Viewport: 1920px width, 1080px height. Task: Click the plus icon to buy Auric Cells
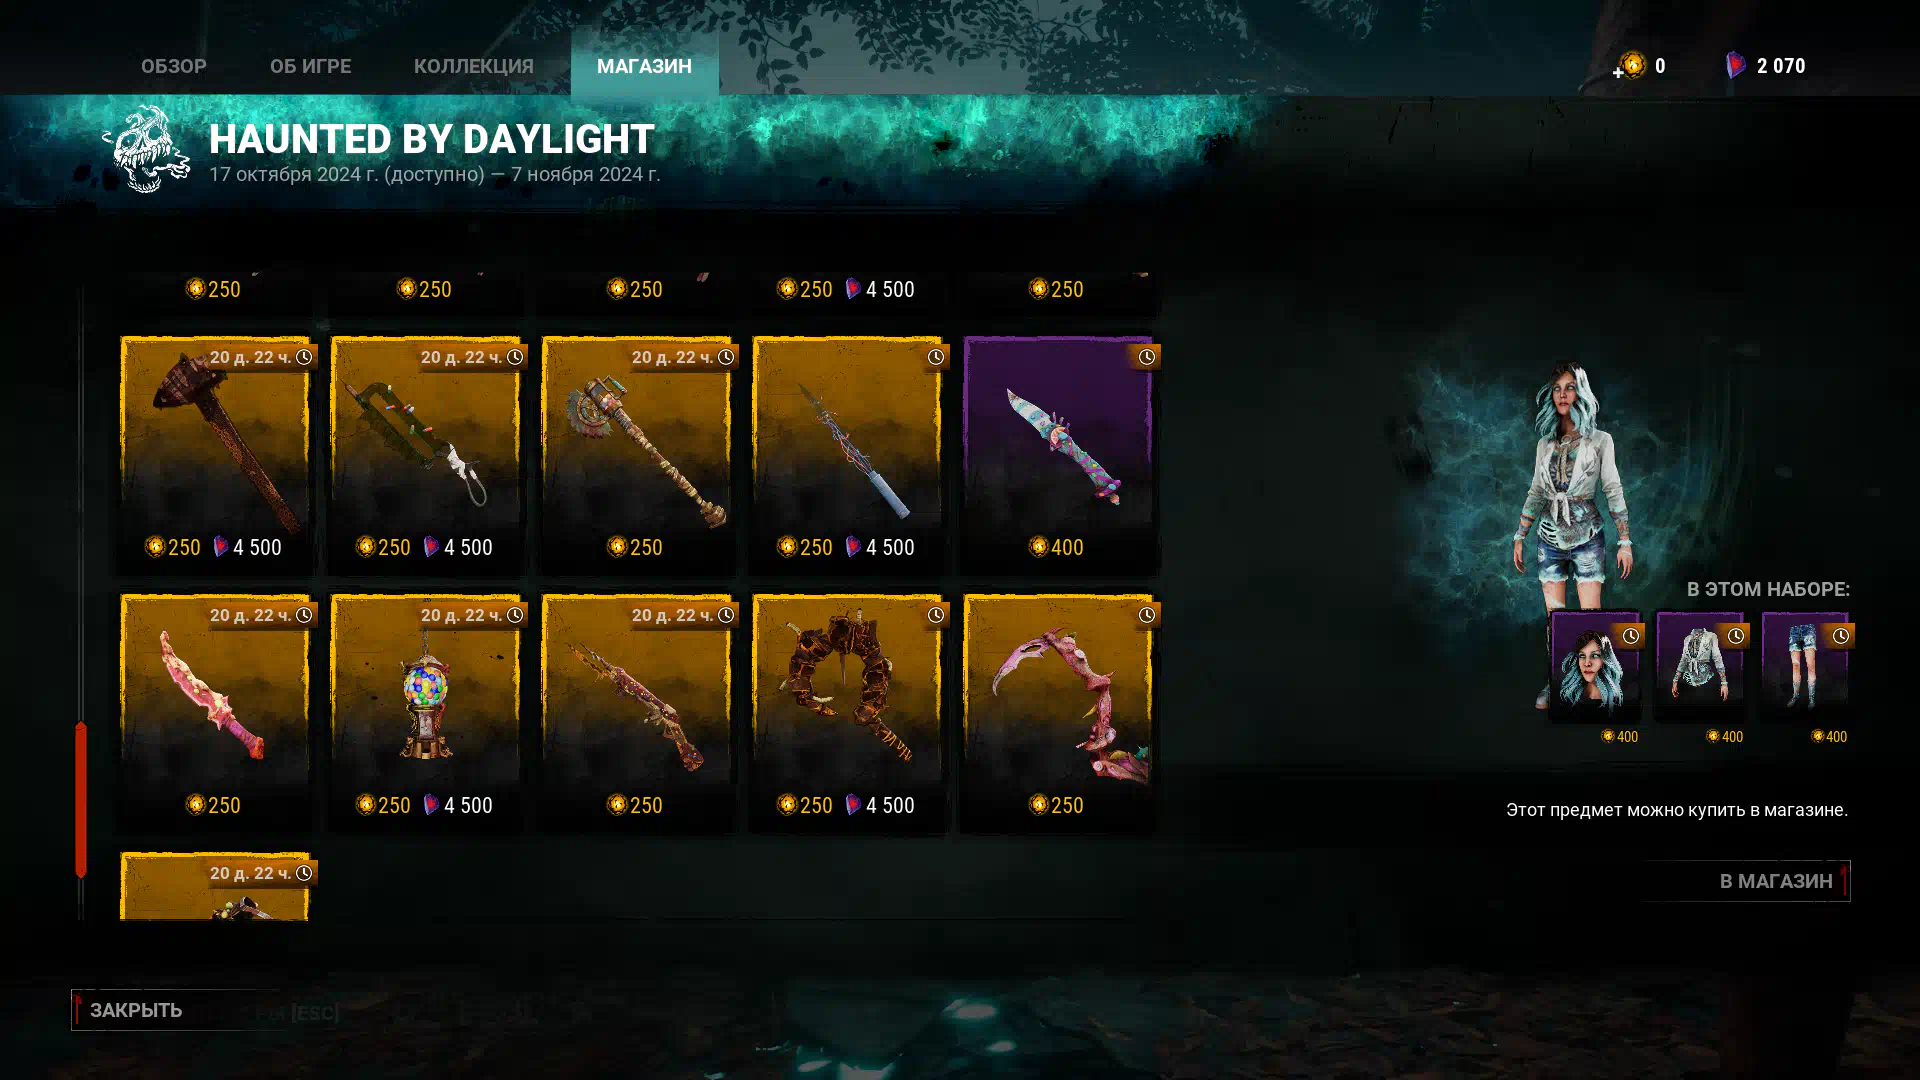click(x=1618, y=72)
